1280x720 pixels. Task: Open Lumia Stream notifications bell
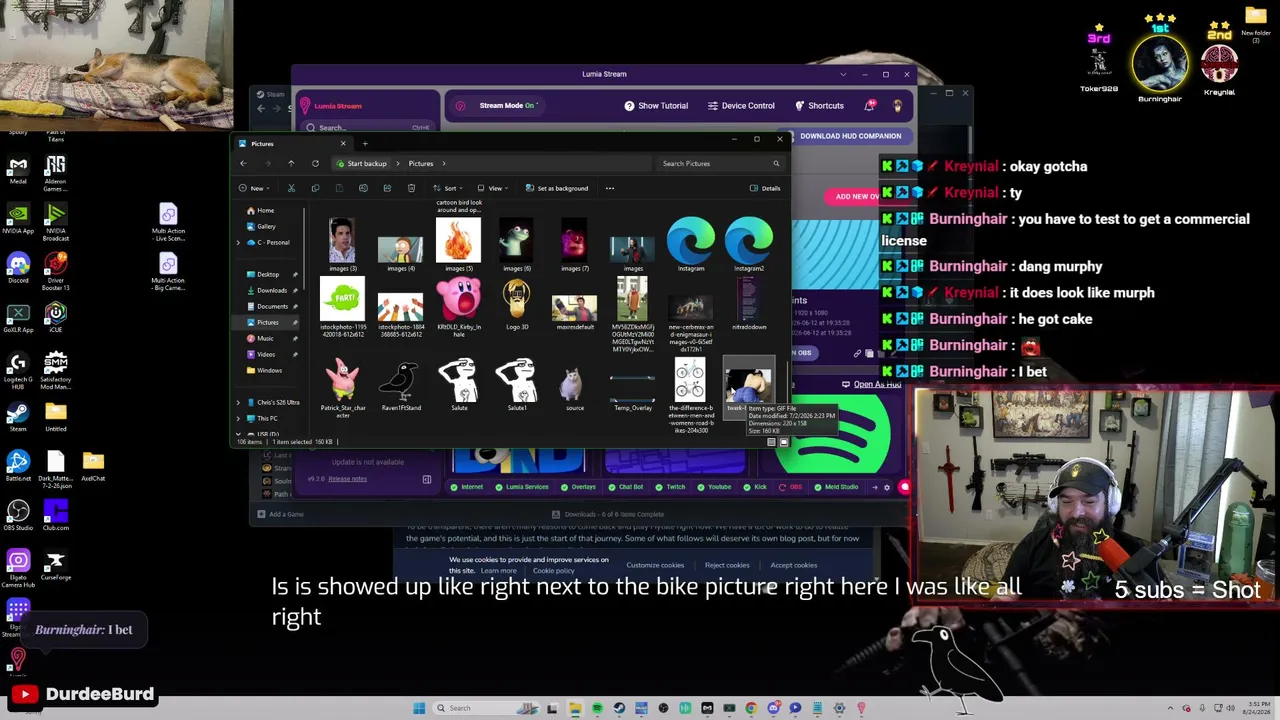(870, 105)
